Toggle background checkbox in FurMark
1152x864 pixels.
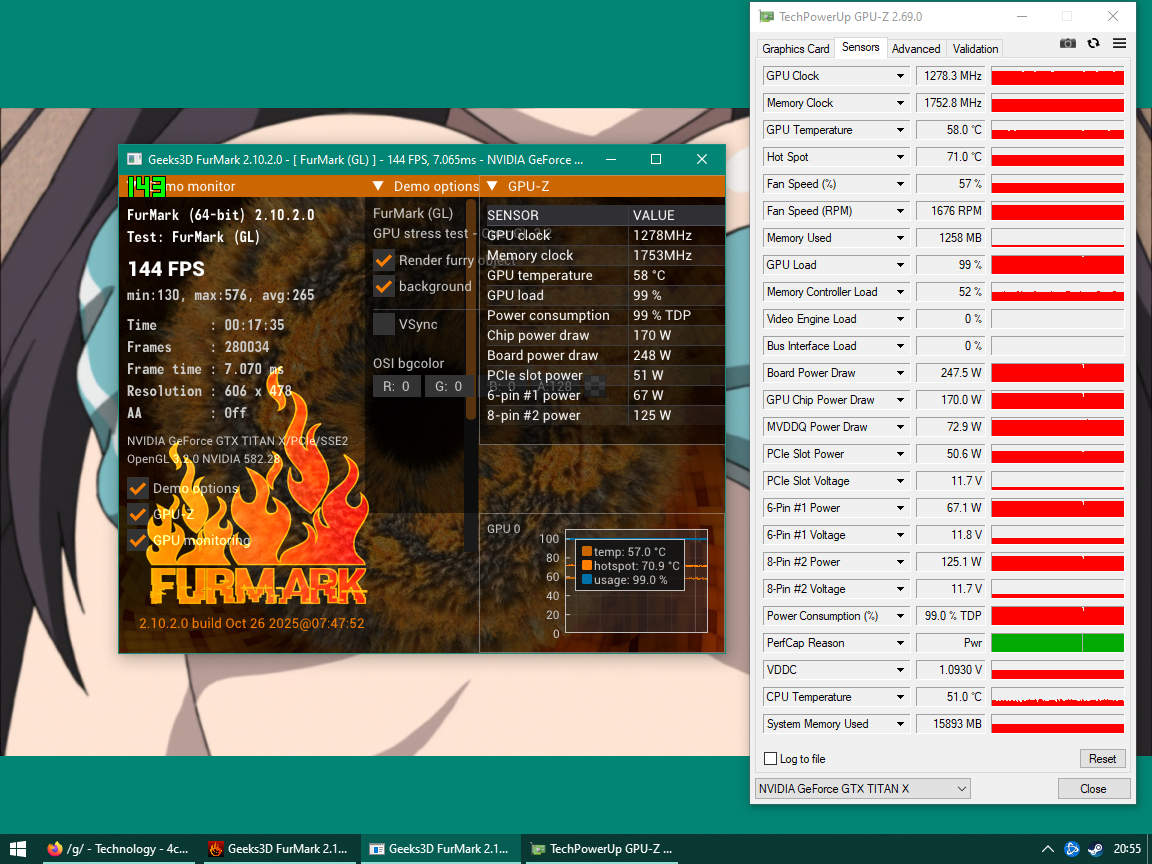(x=384, y=287)
